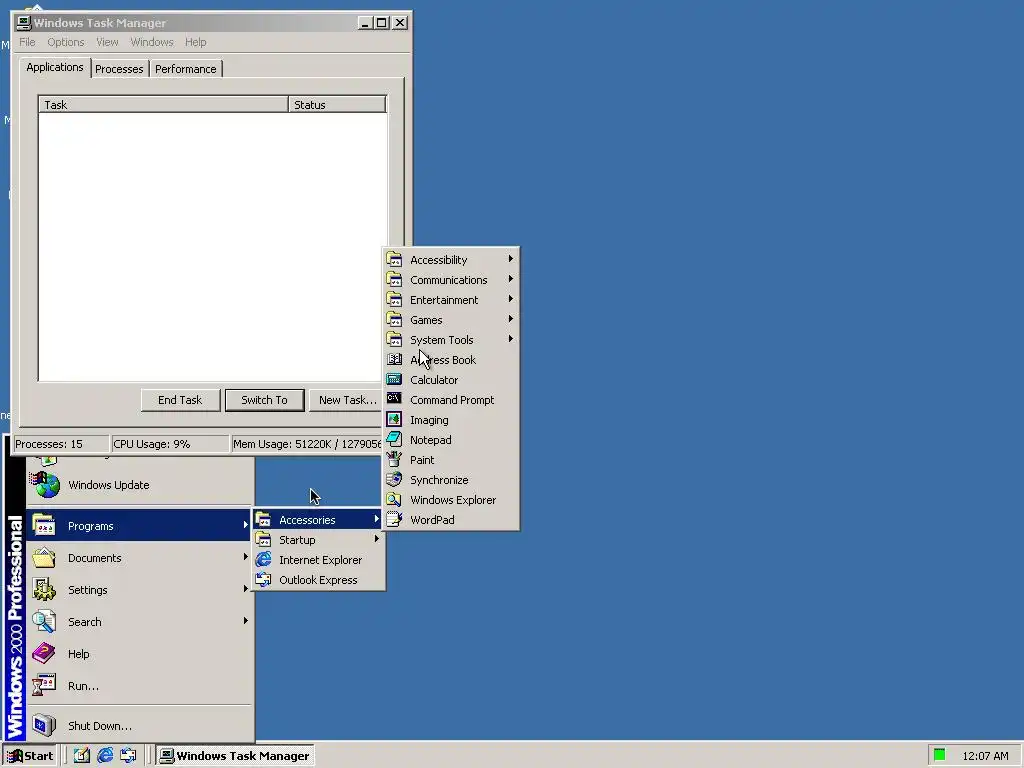Launch Synchronize via its icon
The height and width of the screenshot is (768, 1024).
pos(394,479)
